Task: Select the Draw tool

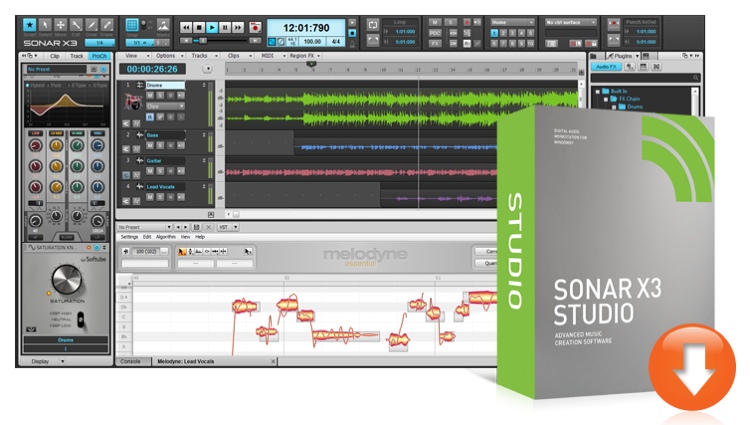Action: (x=90, y=23)
